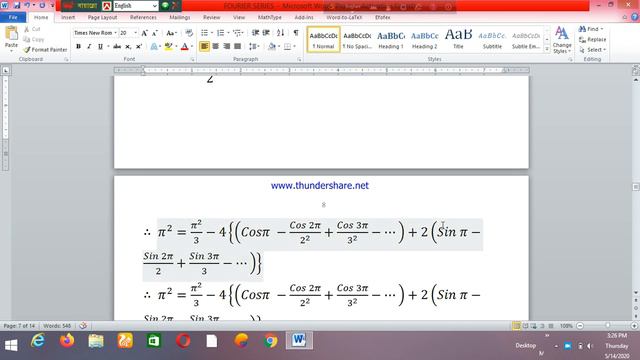Open Text Effects glowing A icon
The width and height of the screenshot is (640, 360).
tap(154, 47)
